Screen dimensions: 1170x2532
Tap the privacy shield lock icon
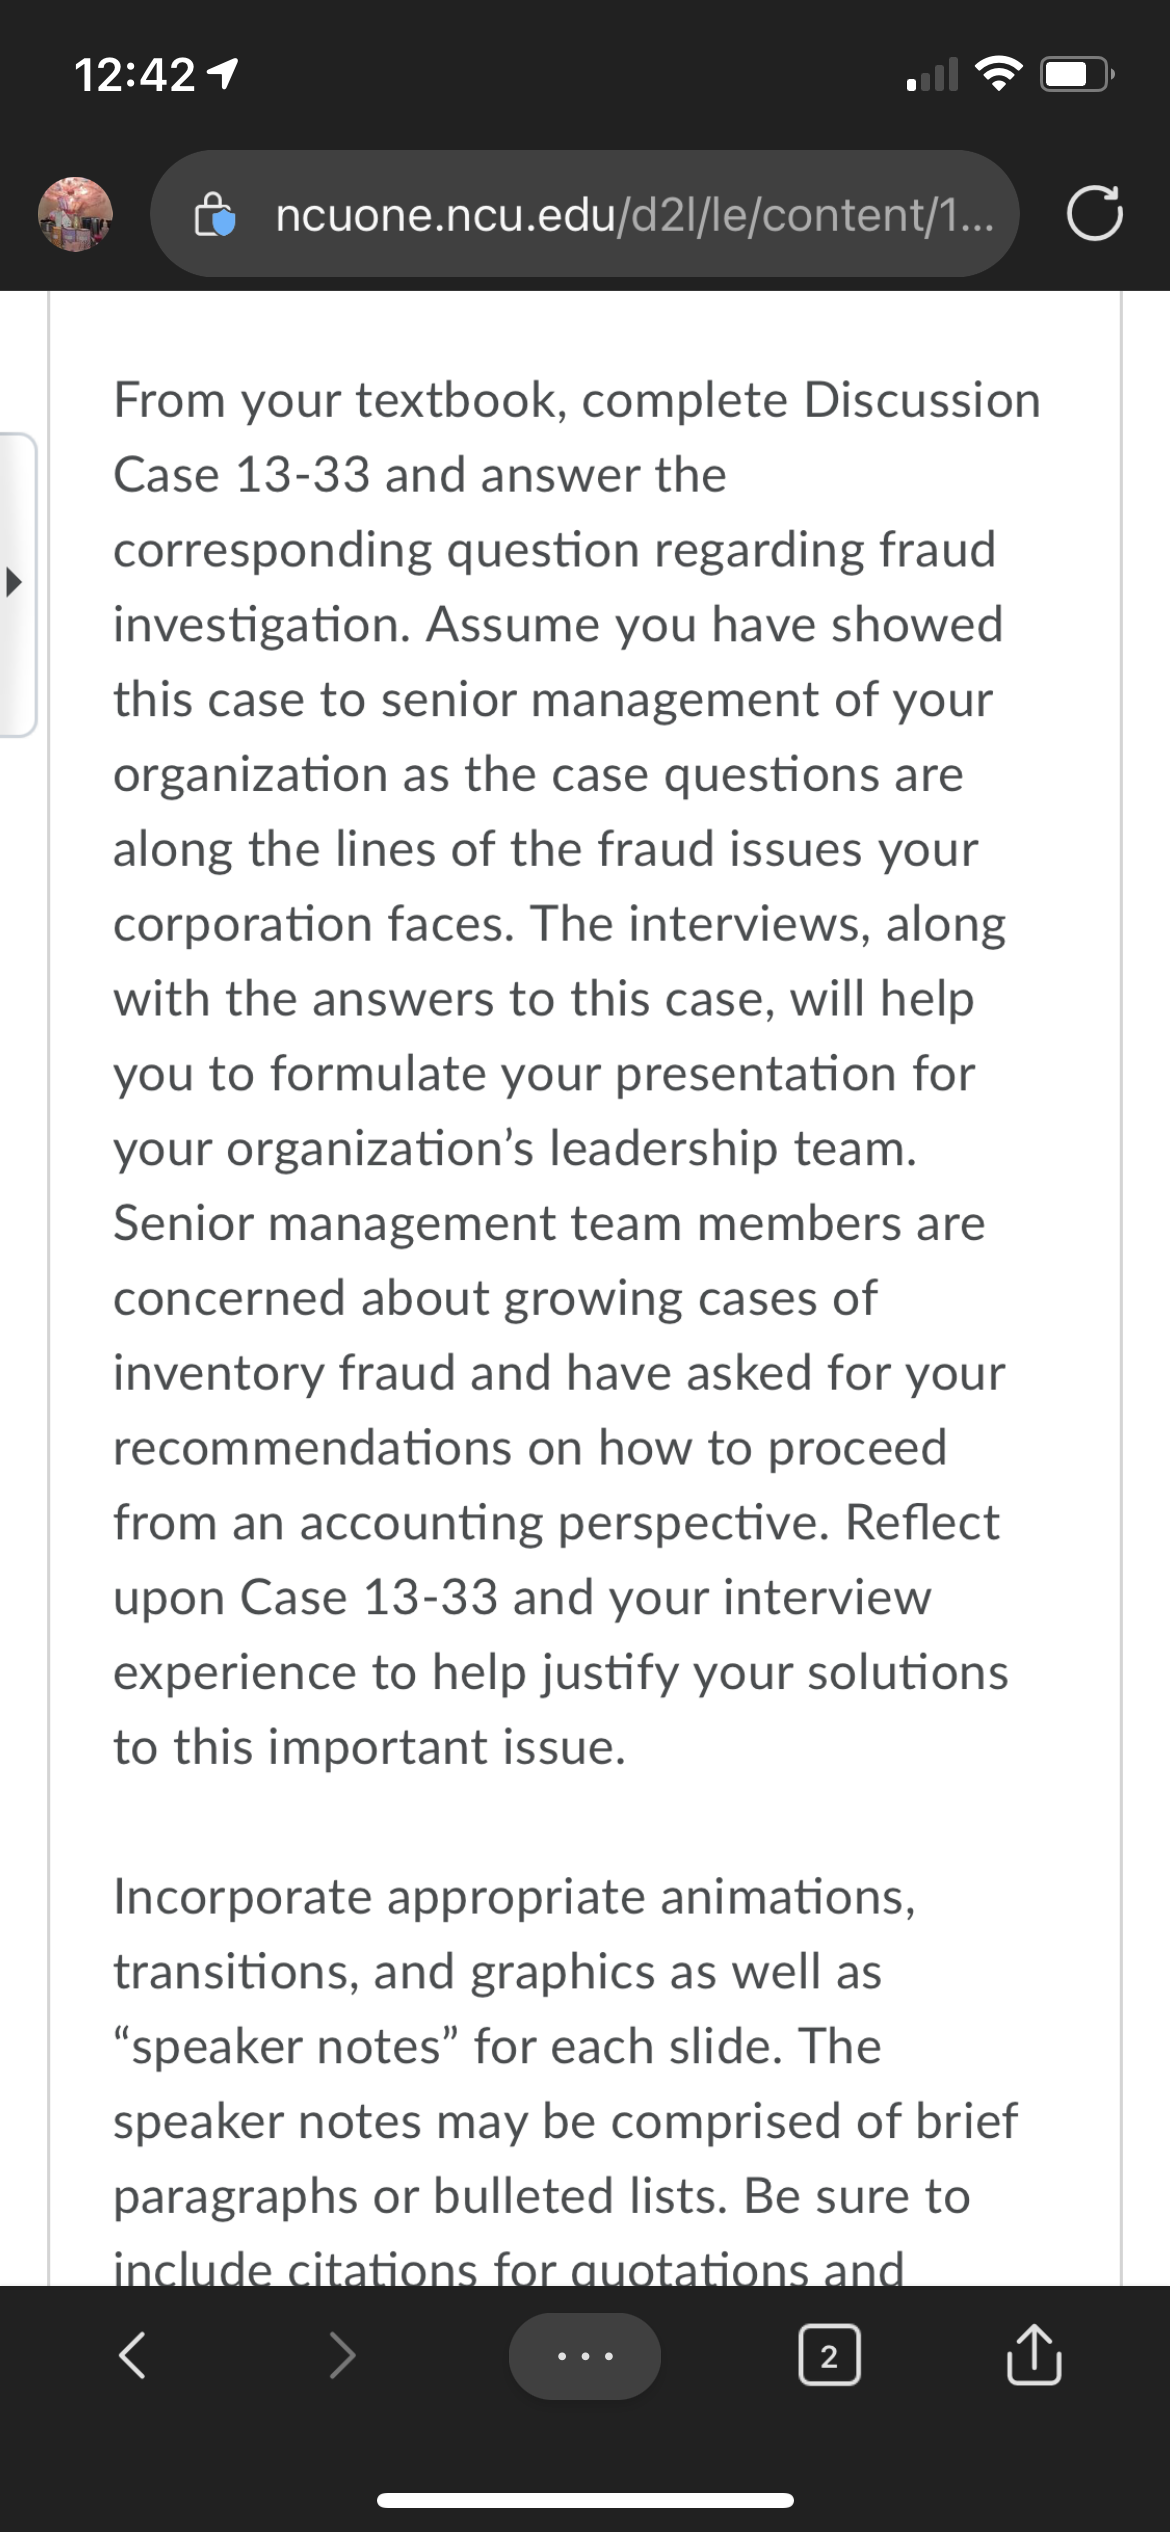(215, 215)
